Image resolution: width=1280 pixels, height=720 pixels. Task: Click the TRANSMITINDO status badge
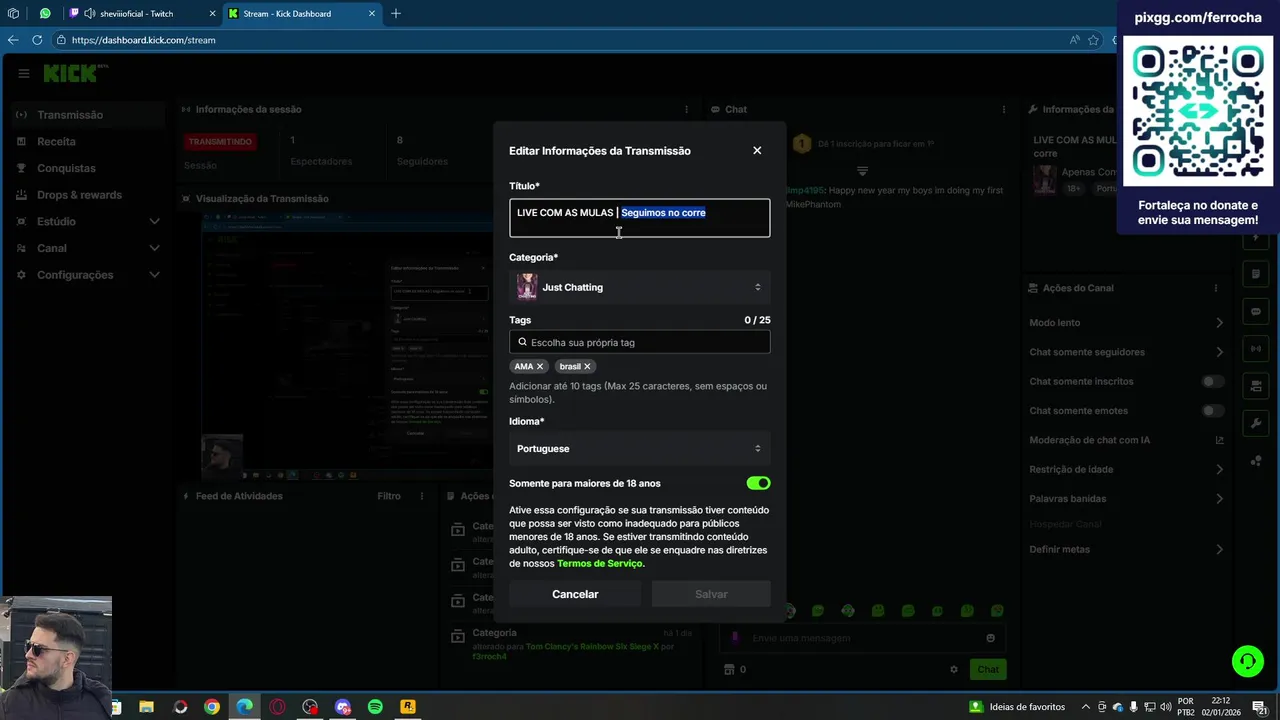221,142
